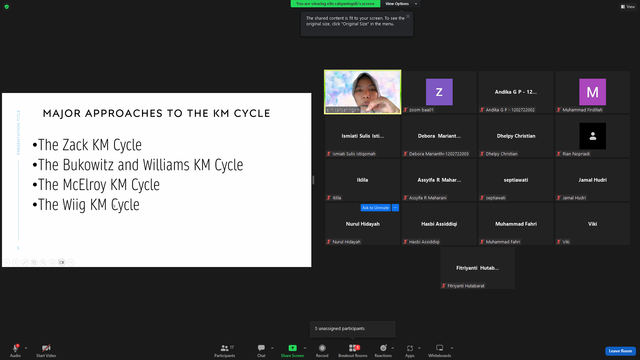Screen dimensions: 640x360
Task: Click the muted mic icon beside septiawati's name
Action: (x=482, y=198)
